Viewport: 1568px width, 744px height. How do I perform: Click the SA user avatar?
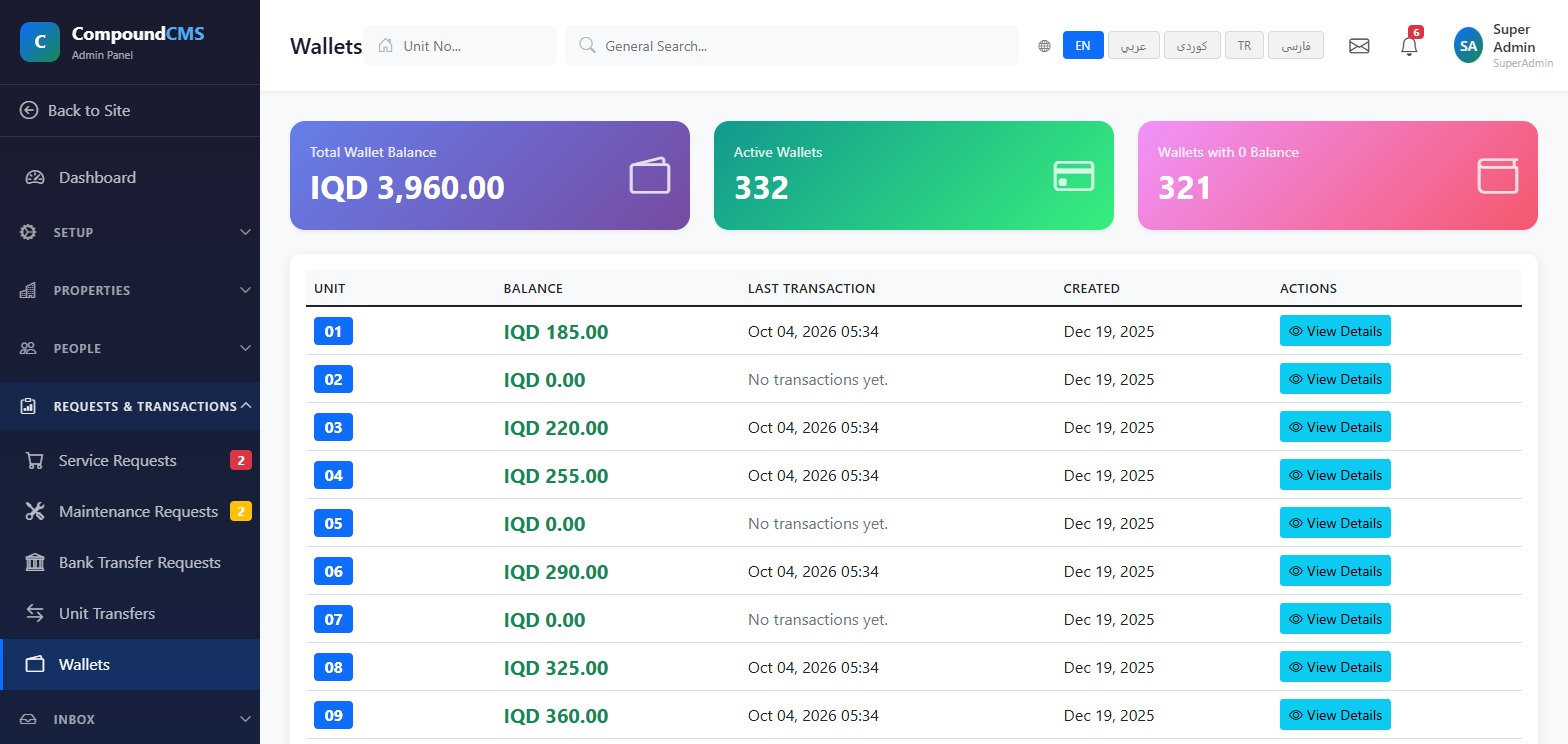pos(1468,46)
